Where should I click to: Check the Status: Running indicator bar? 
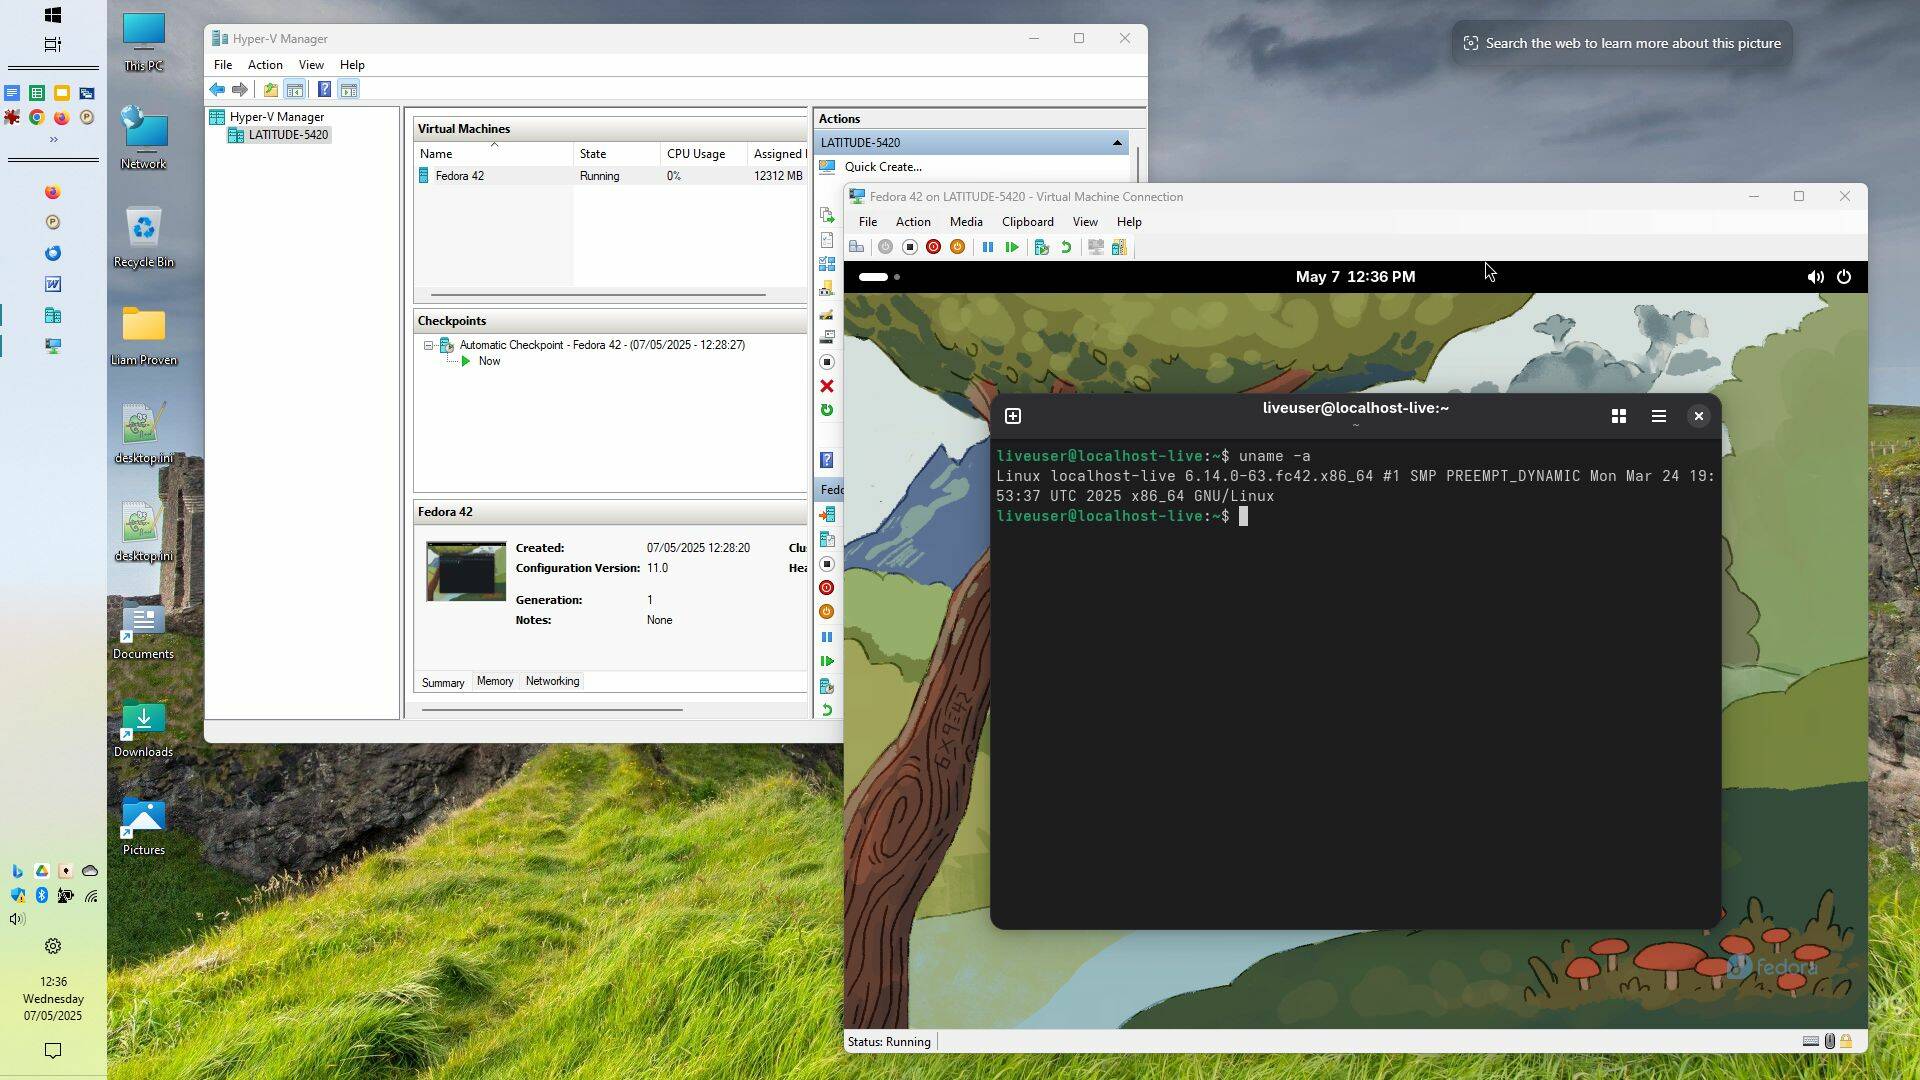point(889,1041)
